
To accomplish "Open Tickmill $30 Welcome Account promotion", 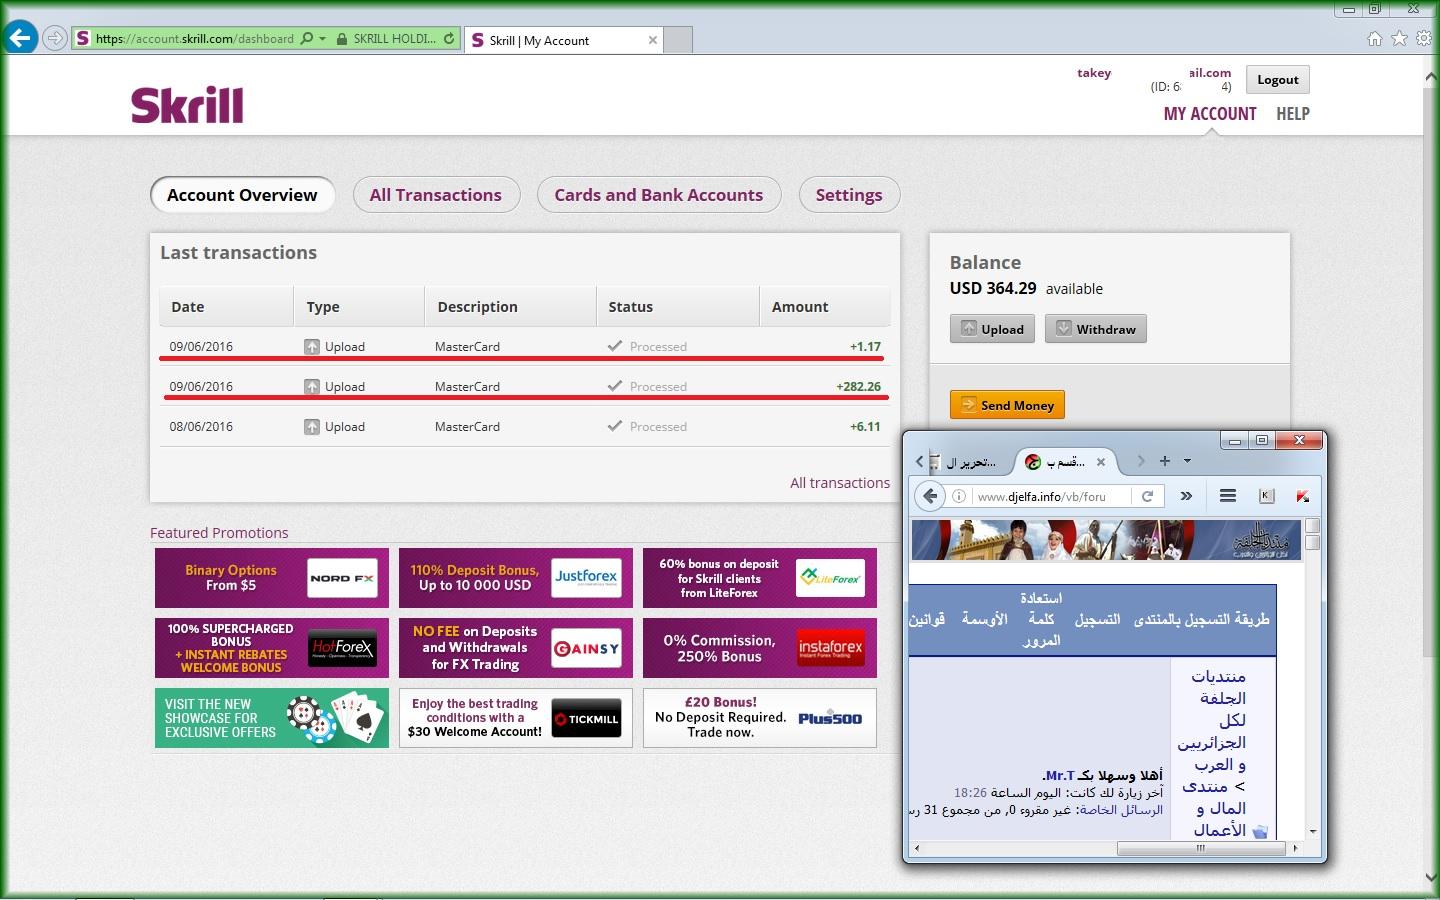I will pos(516,718).
